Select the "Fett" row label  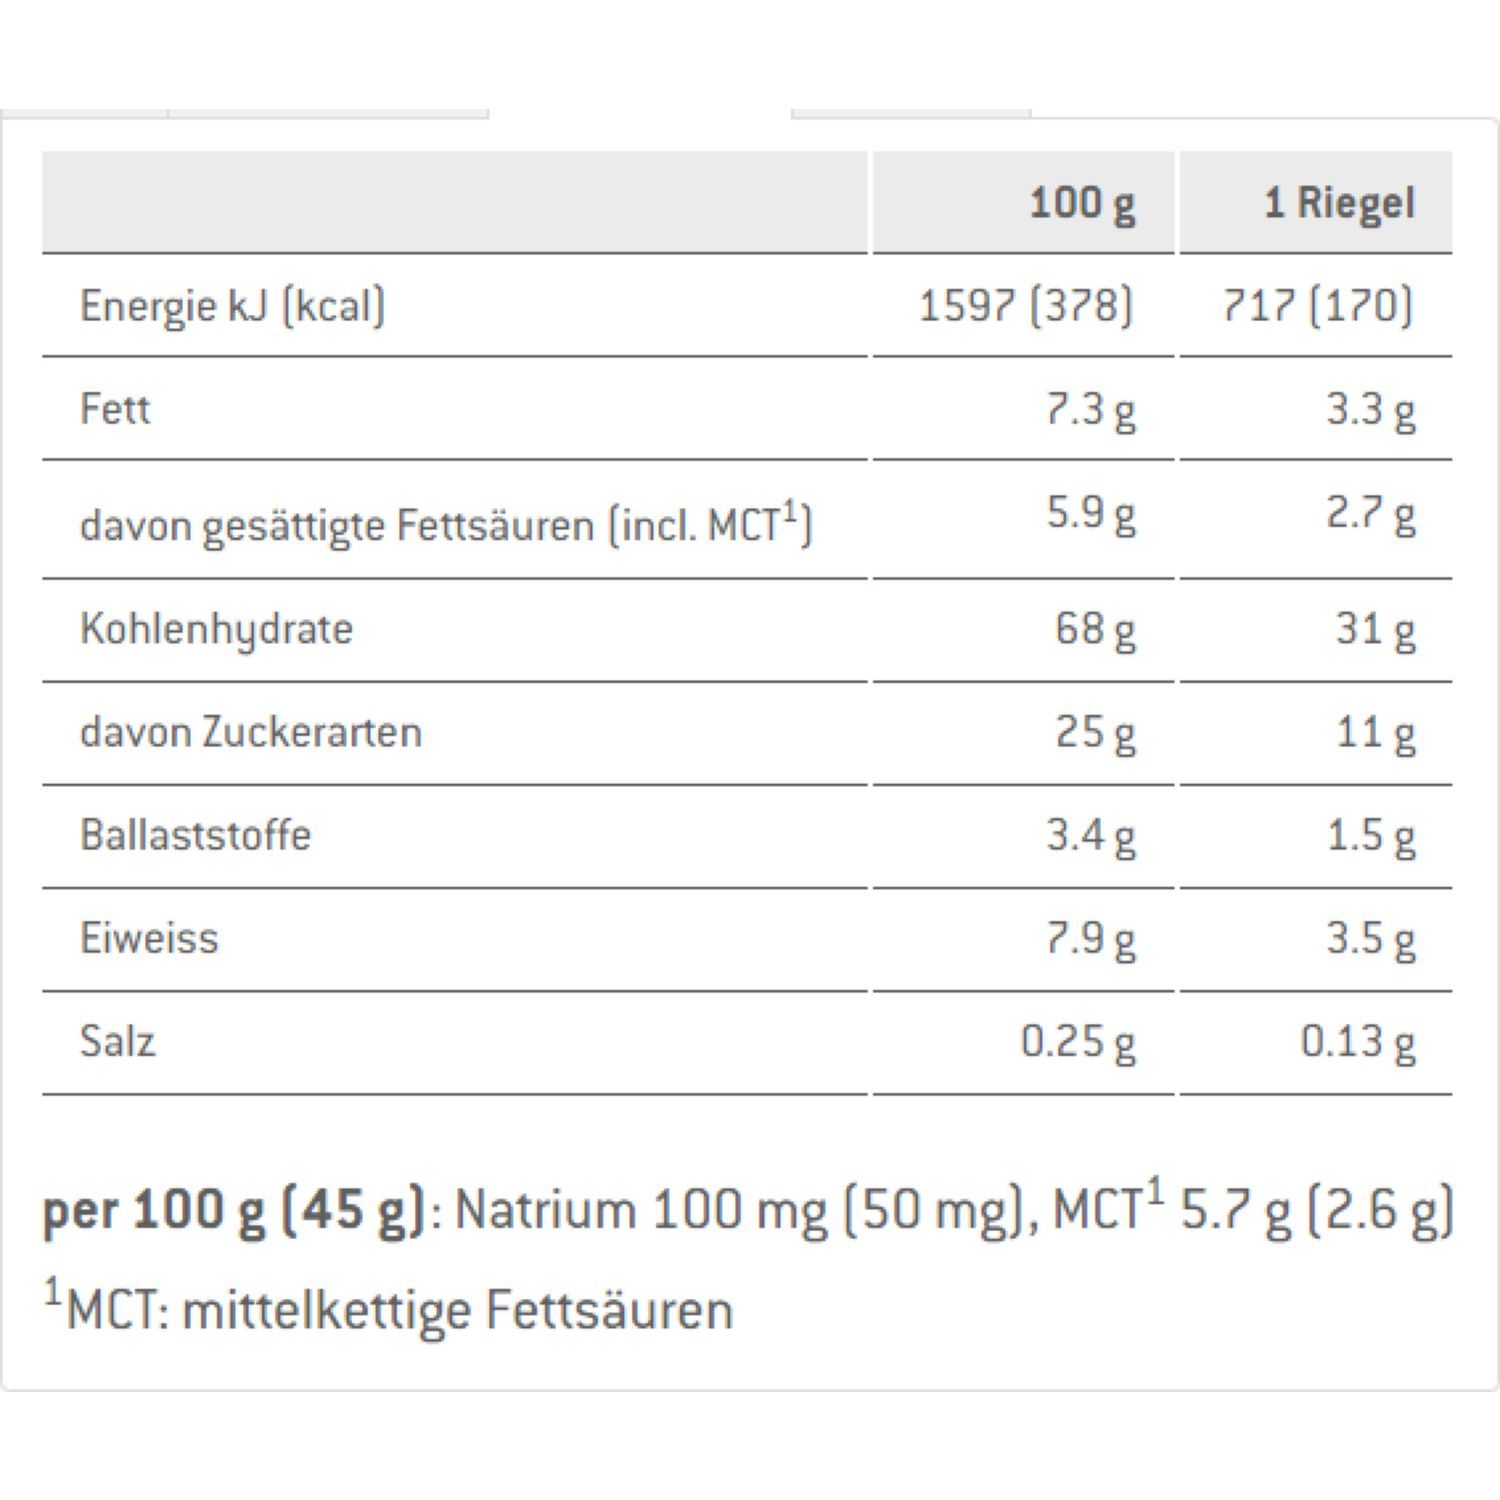115,409
